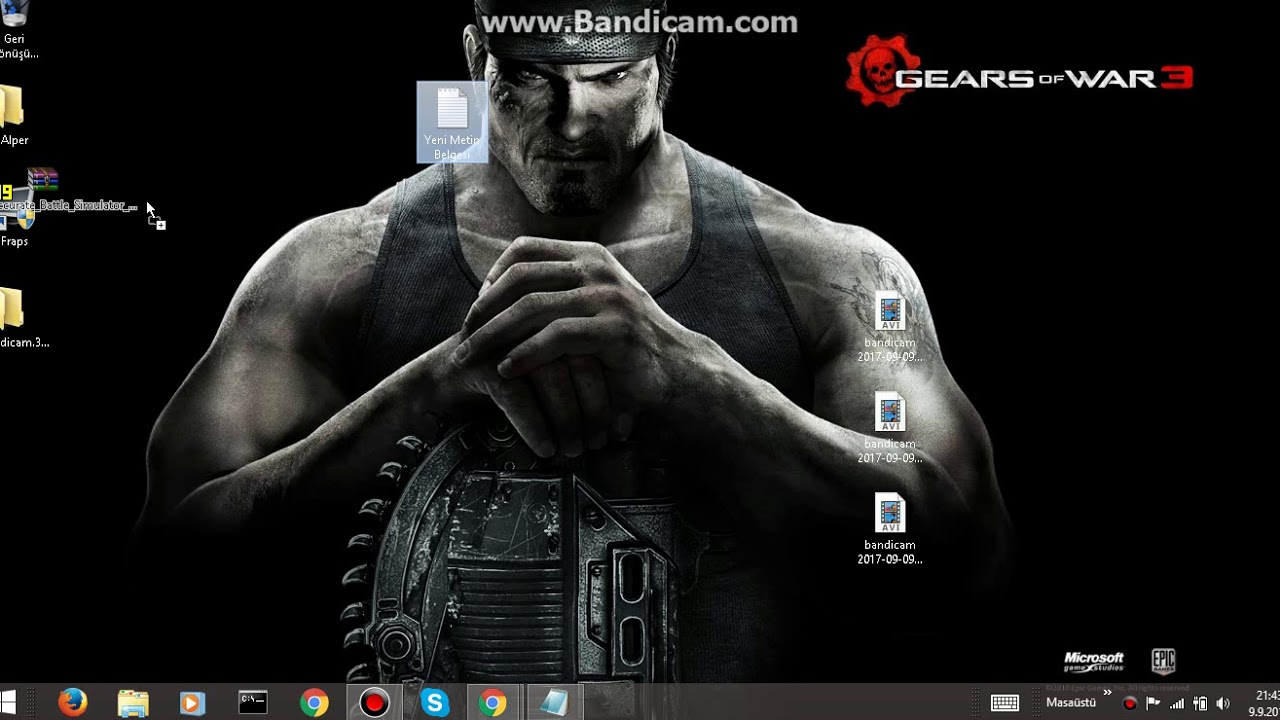
Task: Click the Bandicam recording tray icon
Action: [x=1130, y=704]
